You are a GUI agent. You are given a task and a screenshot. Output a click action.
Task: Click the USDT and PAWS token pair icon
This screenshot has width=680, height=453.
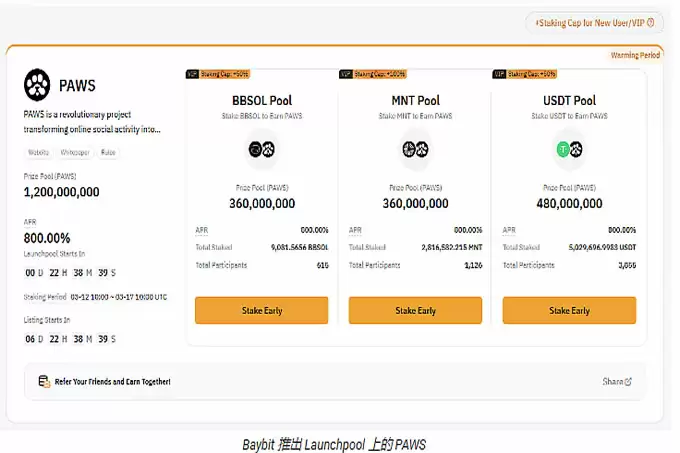[569, 150]
